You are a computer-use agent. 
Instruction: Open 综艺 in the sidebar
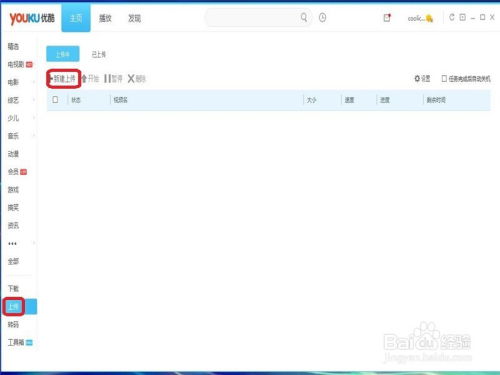pyautogui.click(x=13, y=100)
